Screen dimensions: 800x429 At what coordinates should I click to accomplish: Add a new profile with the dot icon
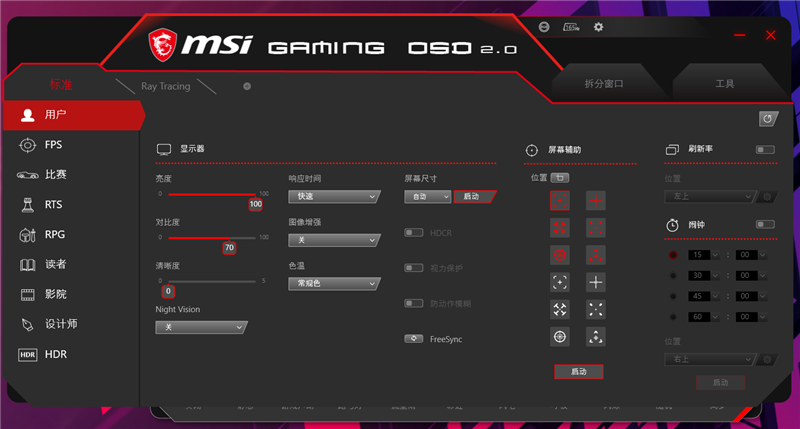coord(247,86)
